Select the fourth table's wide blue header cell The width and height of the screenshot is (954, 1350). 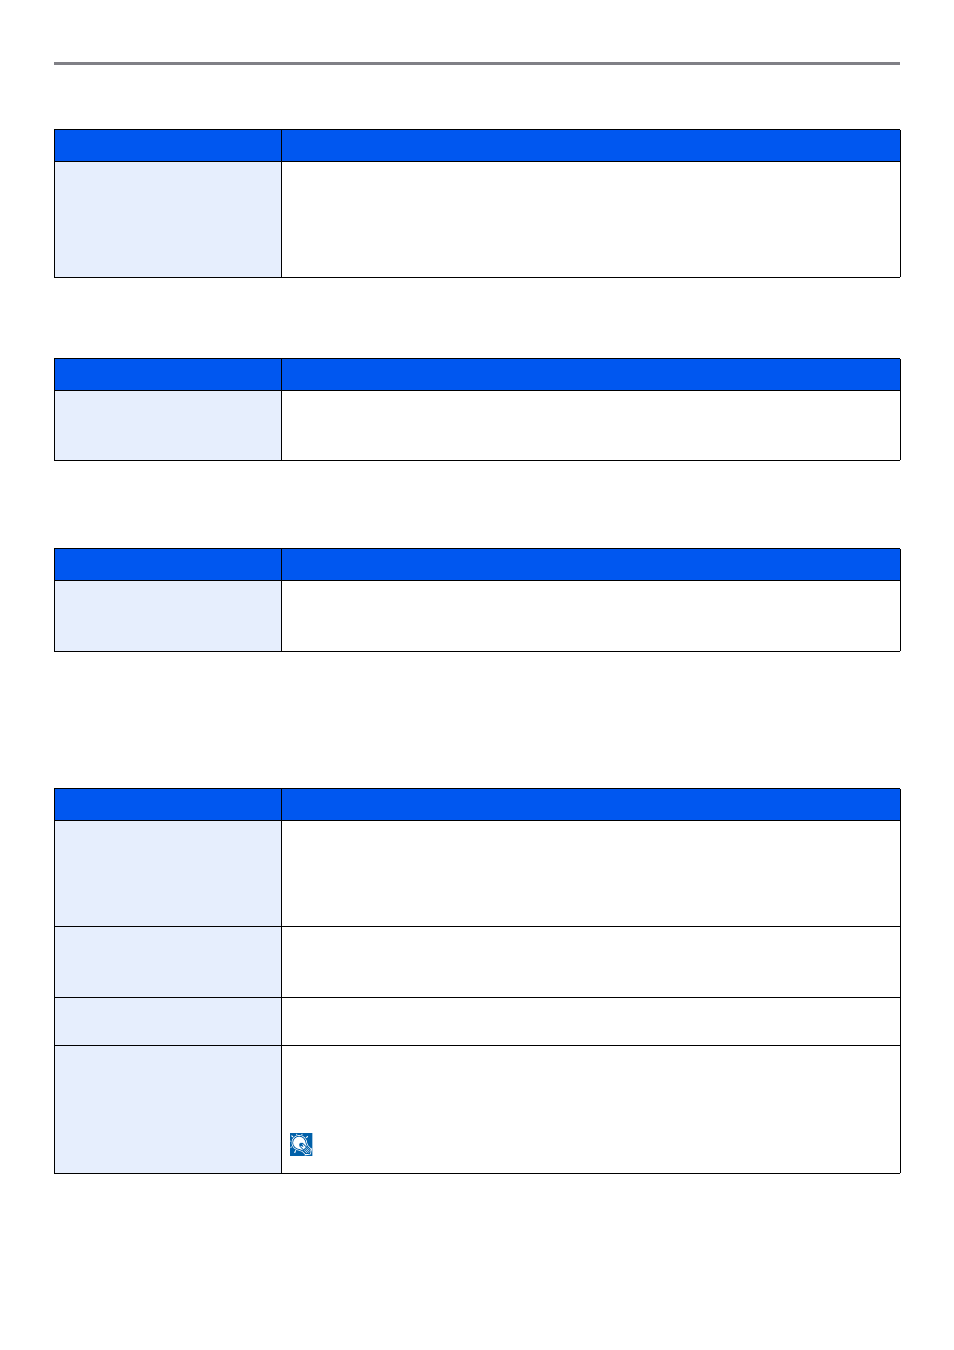[591, 805]
